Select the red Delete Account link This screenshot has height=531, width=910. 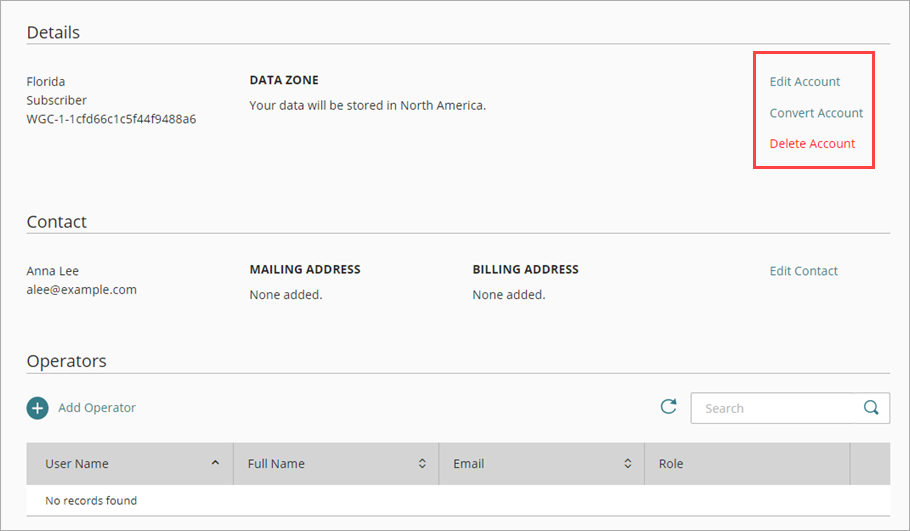812,144
